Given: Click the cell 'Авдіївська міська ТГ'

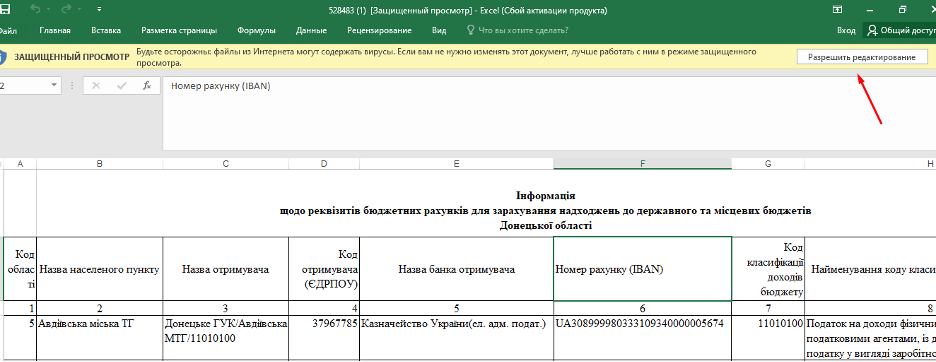Looking at the screenshot, I should (99, 338).
